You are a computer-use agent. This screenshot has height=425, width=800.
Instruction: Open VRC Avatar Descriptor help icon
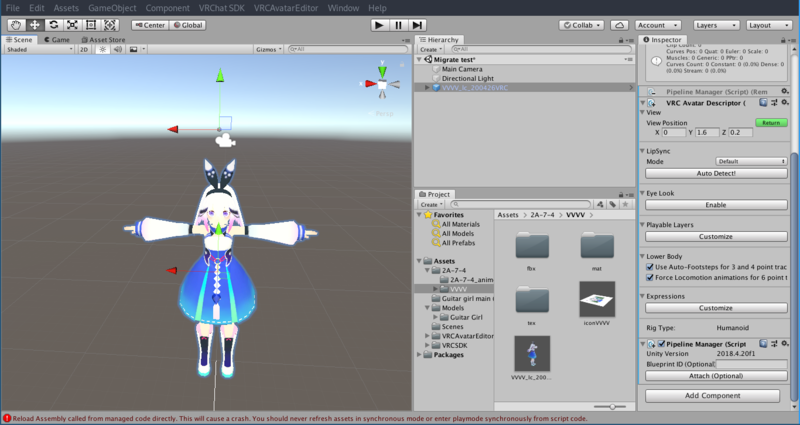pyautogui.click(x=763, y=103)
